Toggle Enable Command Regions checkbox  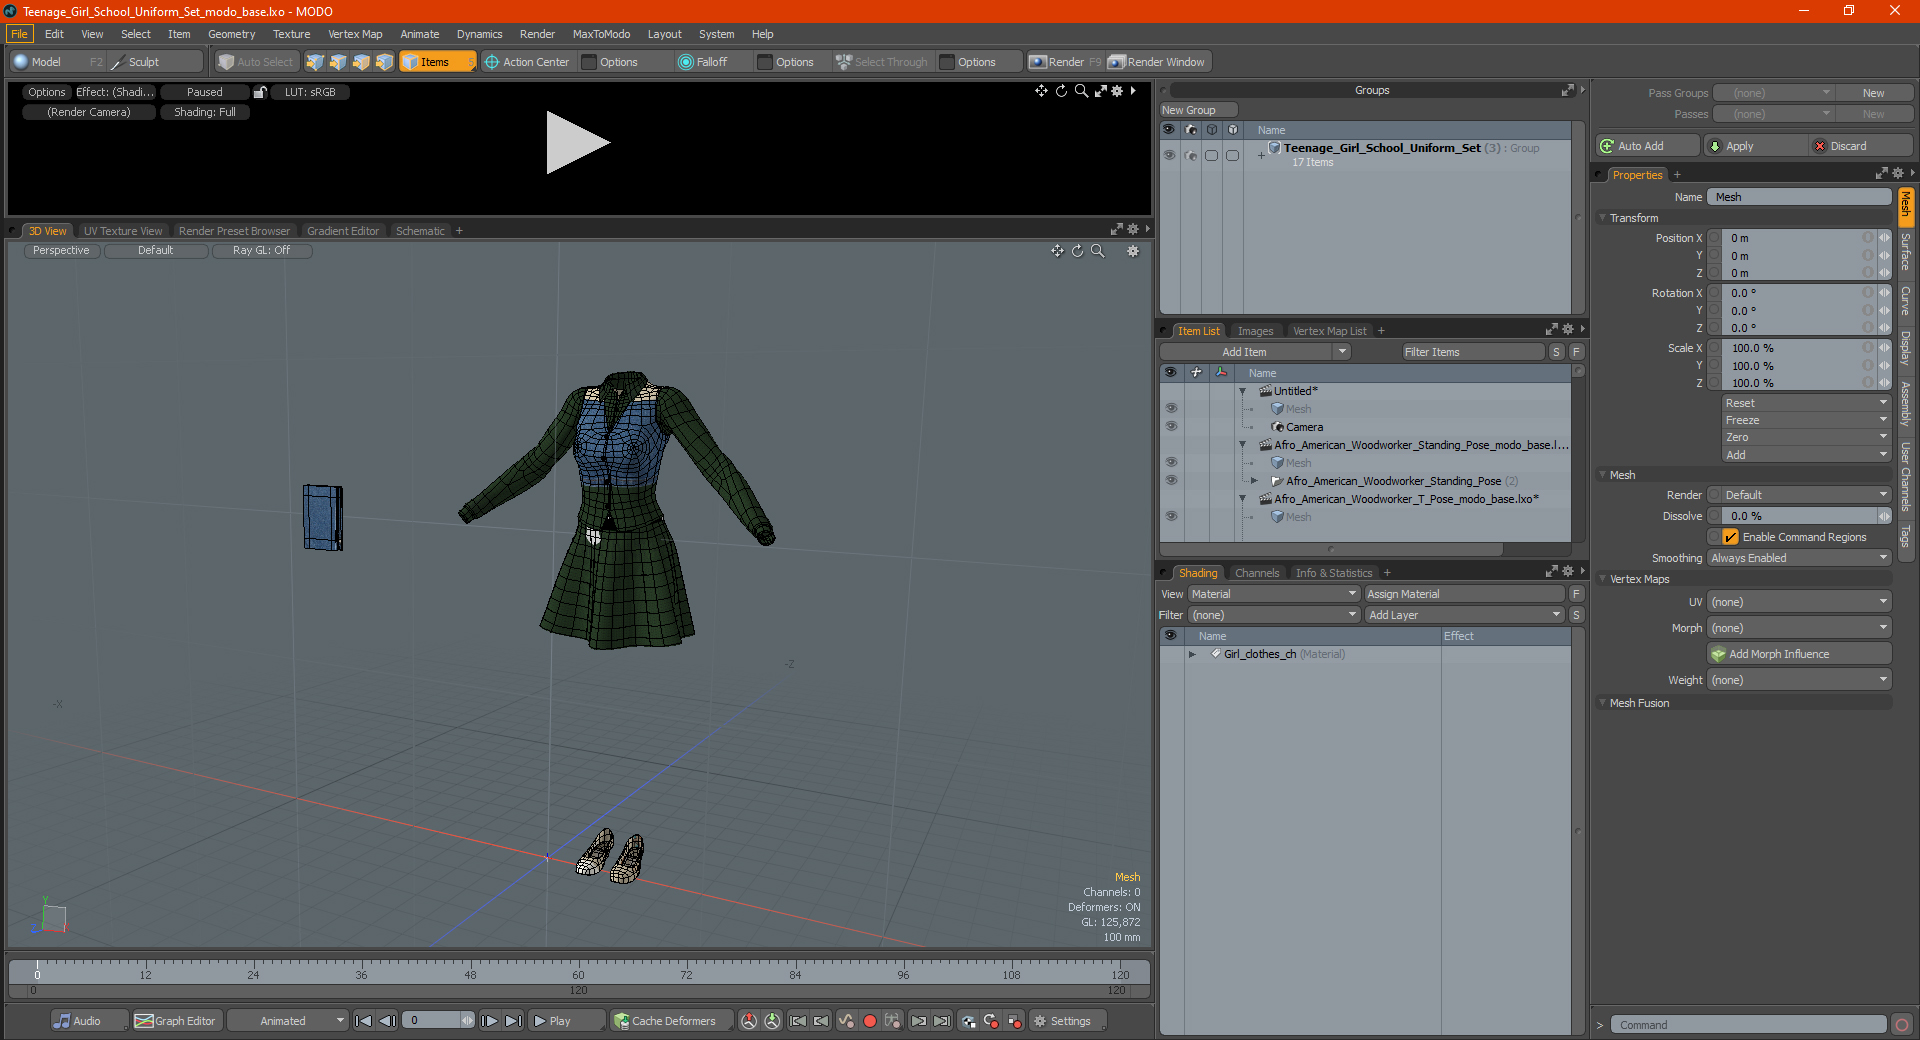(x=1731, y=537)
